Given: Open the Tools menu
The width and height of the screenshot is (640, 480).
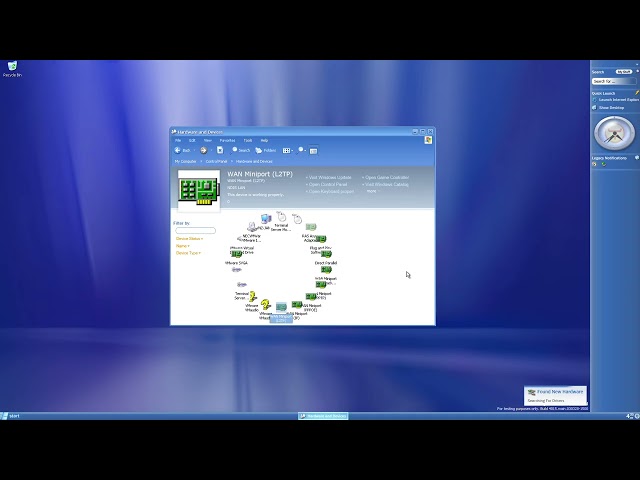Looking at the screenshot, I should (x=248, y=140).
